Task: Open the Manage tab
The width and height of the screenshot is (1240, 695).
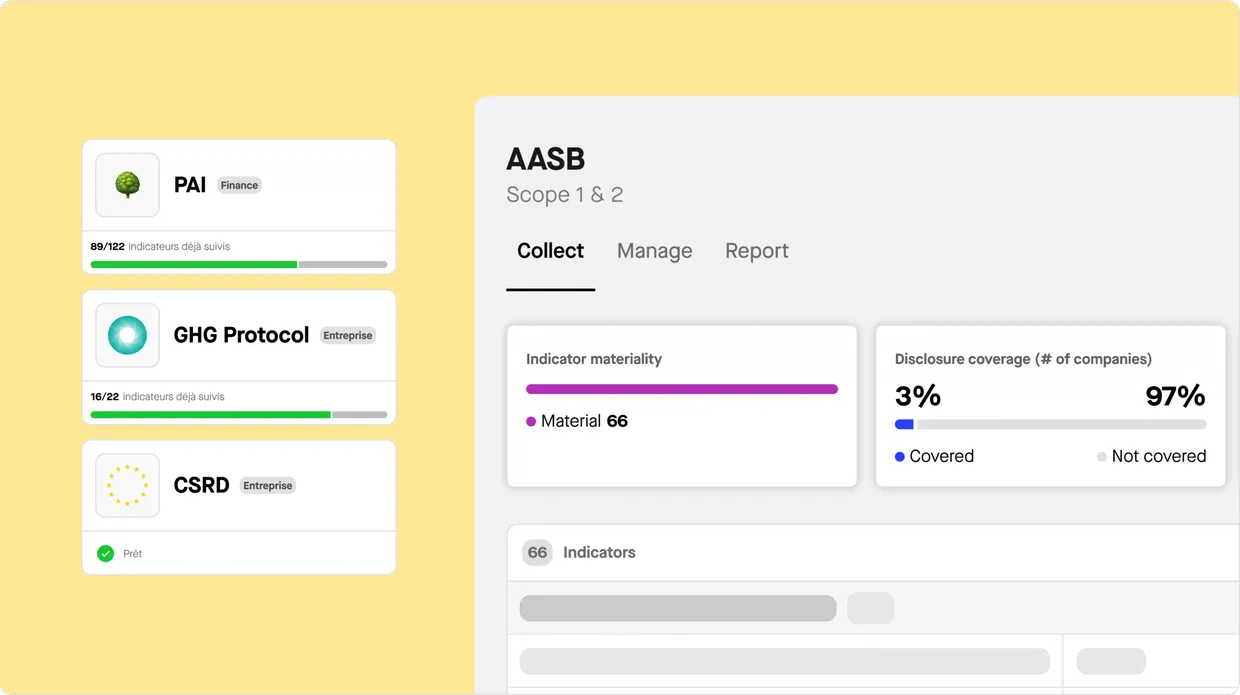Action: pos(654,251)
